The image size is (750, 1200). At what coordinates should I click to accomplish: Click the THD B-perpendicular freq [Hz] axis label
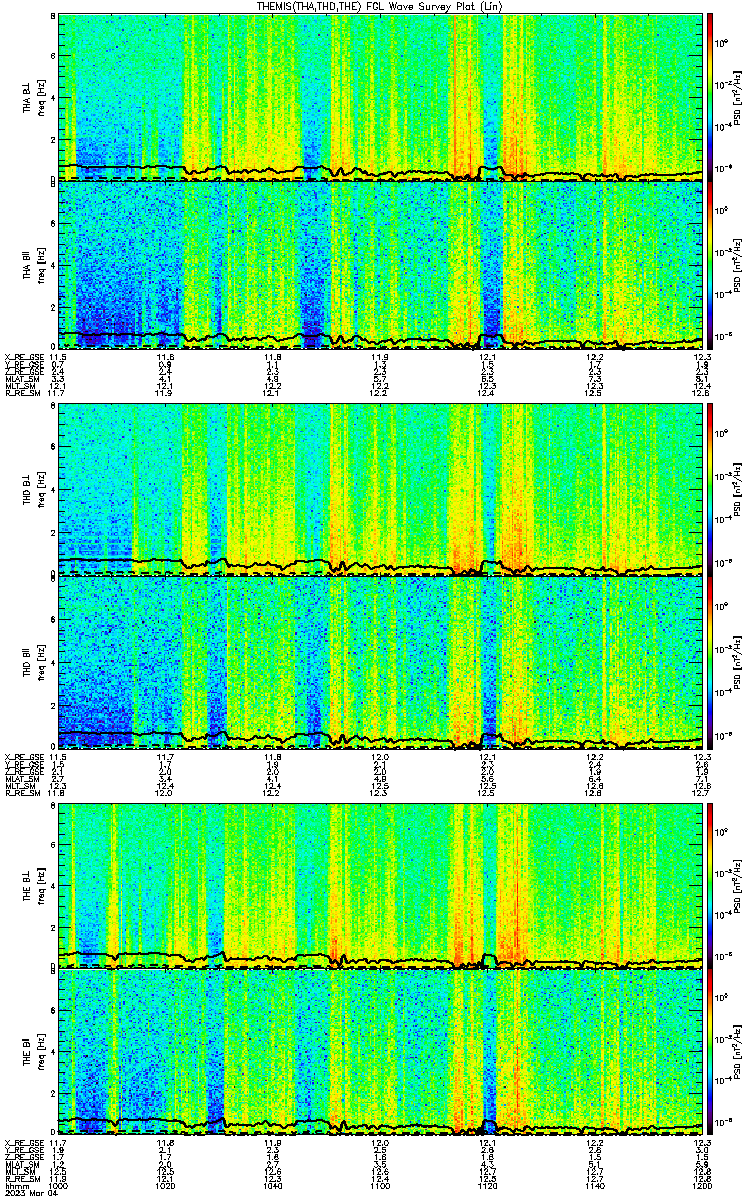click(x=39, y=488)
